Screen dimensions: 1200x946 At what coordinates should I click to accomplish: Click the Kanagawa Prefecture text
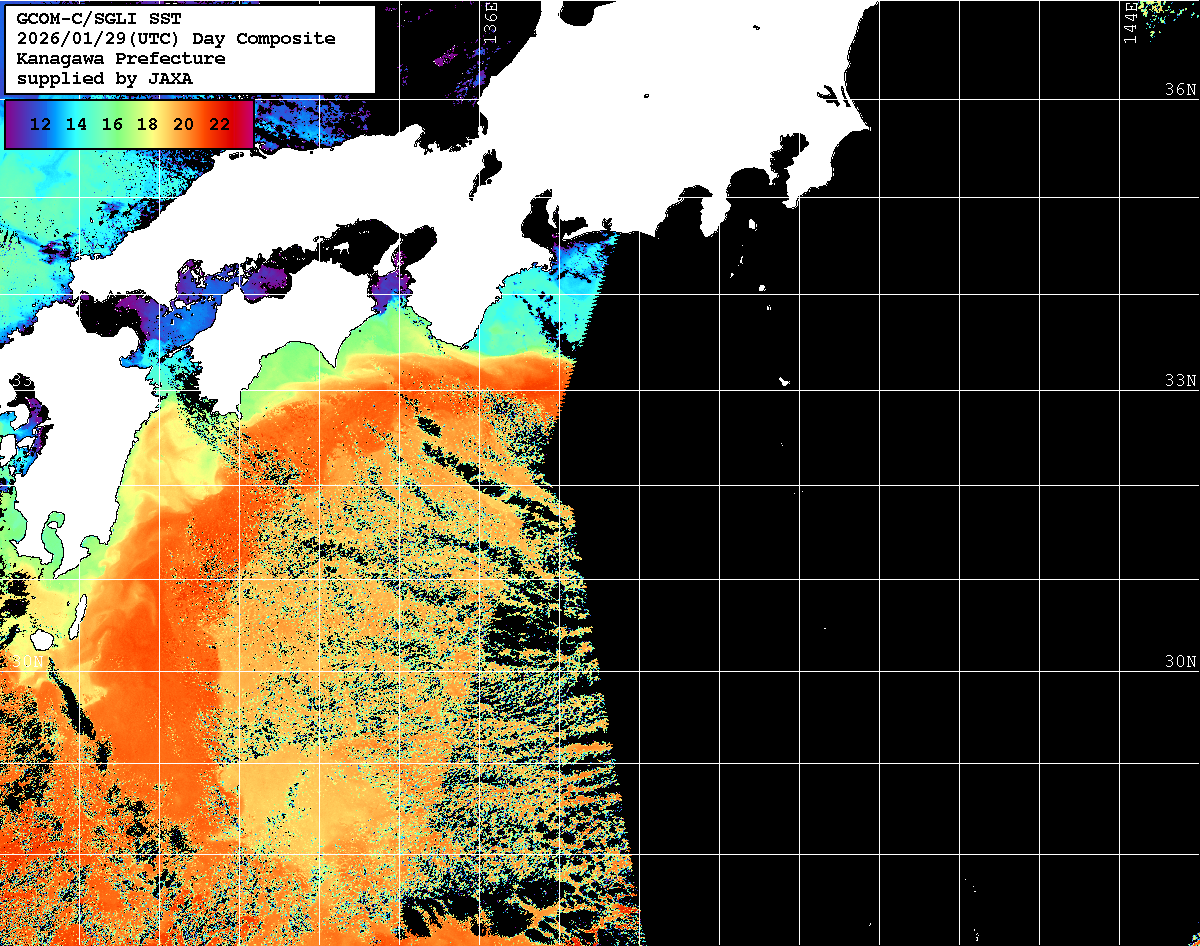120,58
